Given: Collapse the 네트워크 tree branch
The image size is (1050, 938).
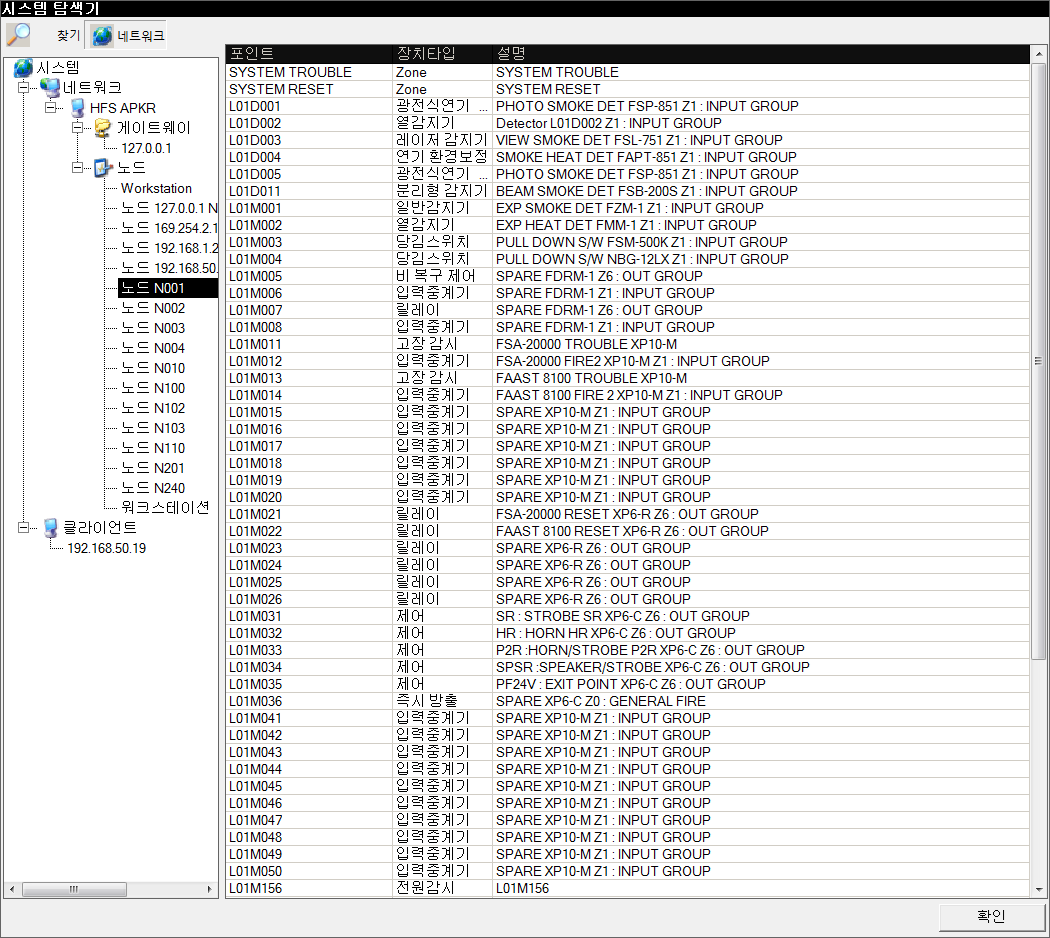Looking at the screenshot, I should point(23,88).
